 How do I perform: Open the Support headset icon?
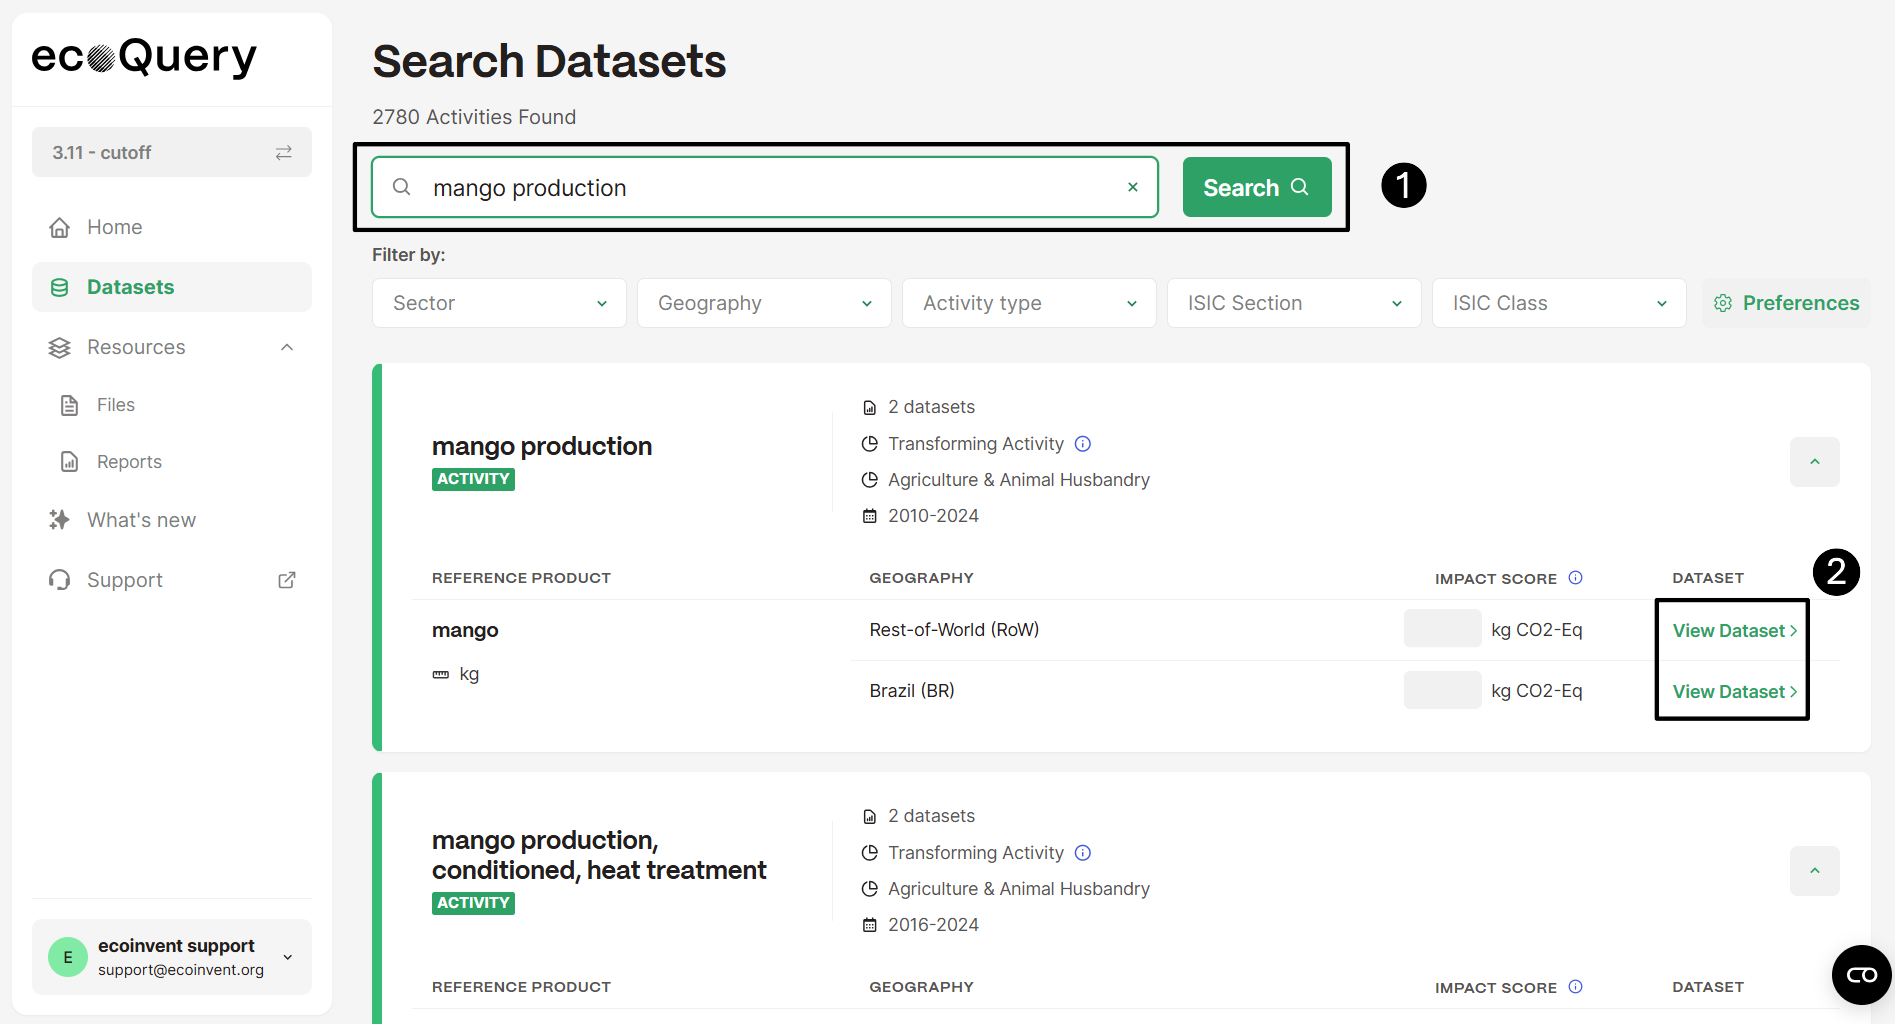(x=60, y=580)
